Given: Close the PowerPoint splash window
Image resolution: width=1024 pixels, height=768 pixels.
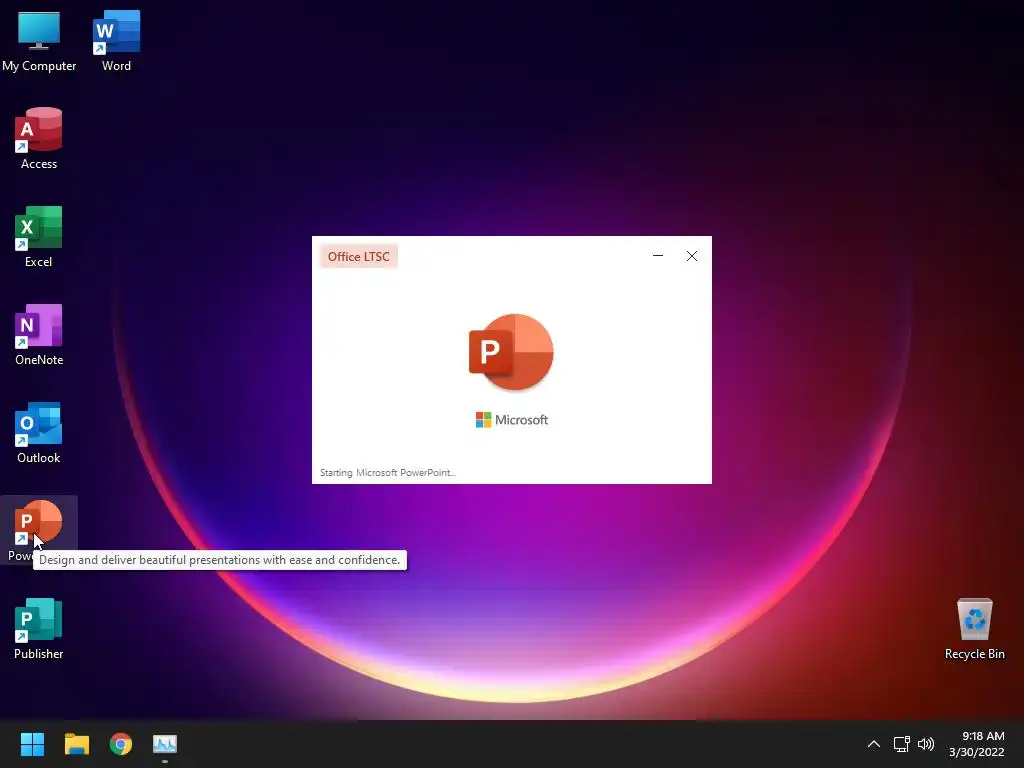Looking at the screenshot, I should (x=692, y=256).
